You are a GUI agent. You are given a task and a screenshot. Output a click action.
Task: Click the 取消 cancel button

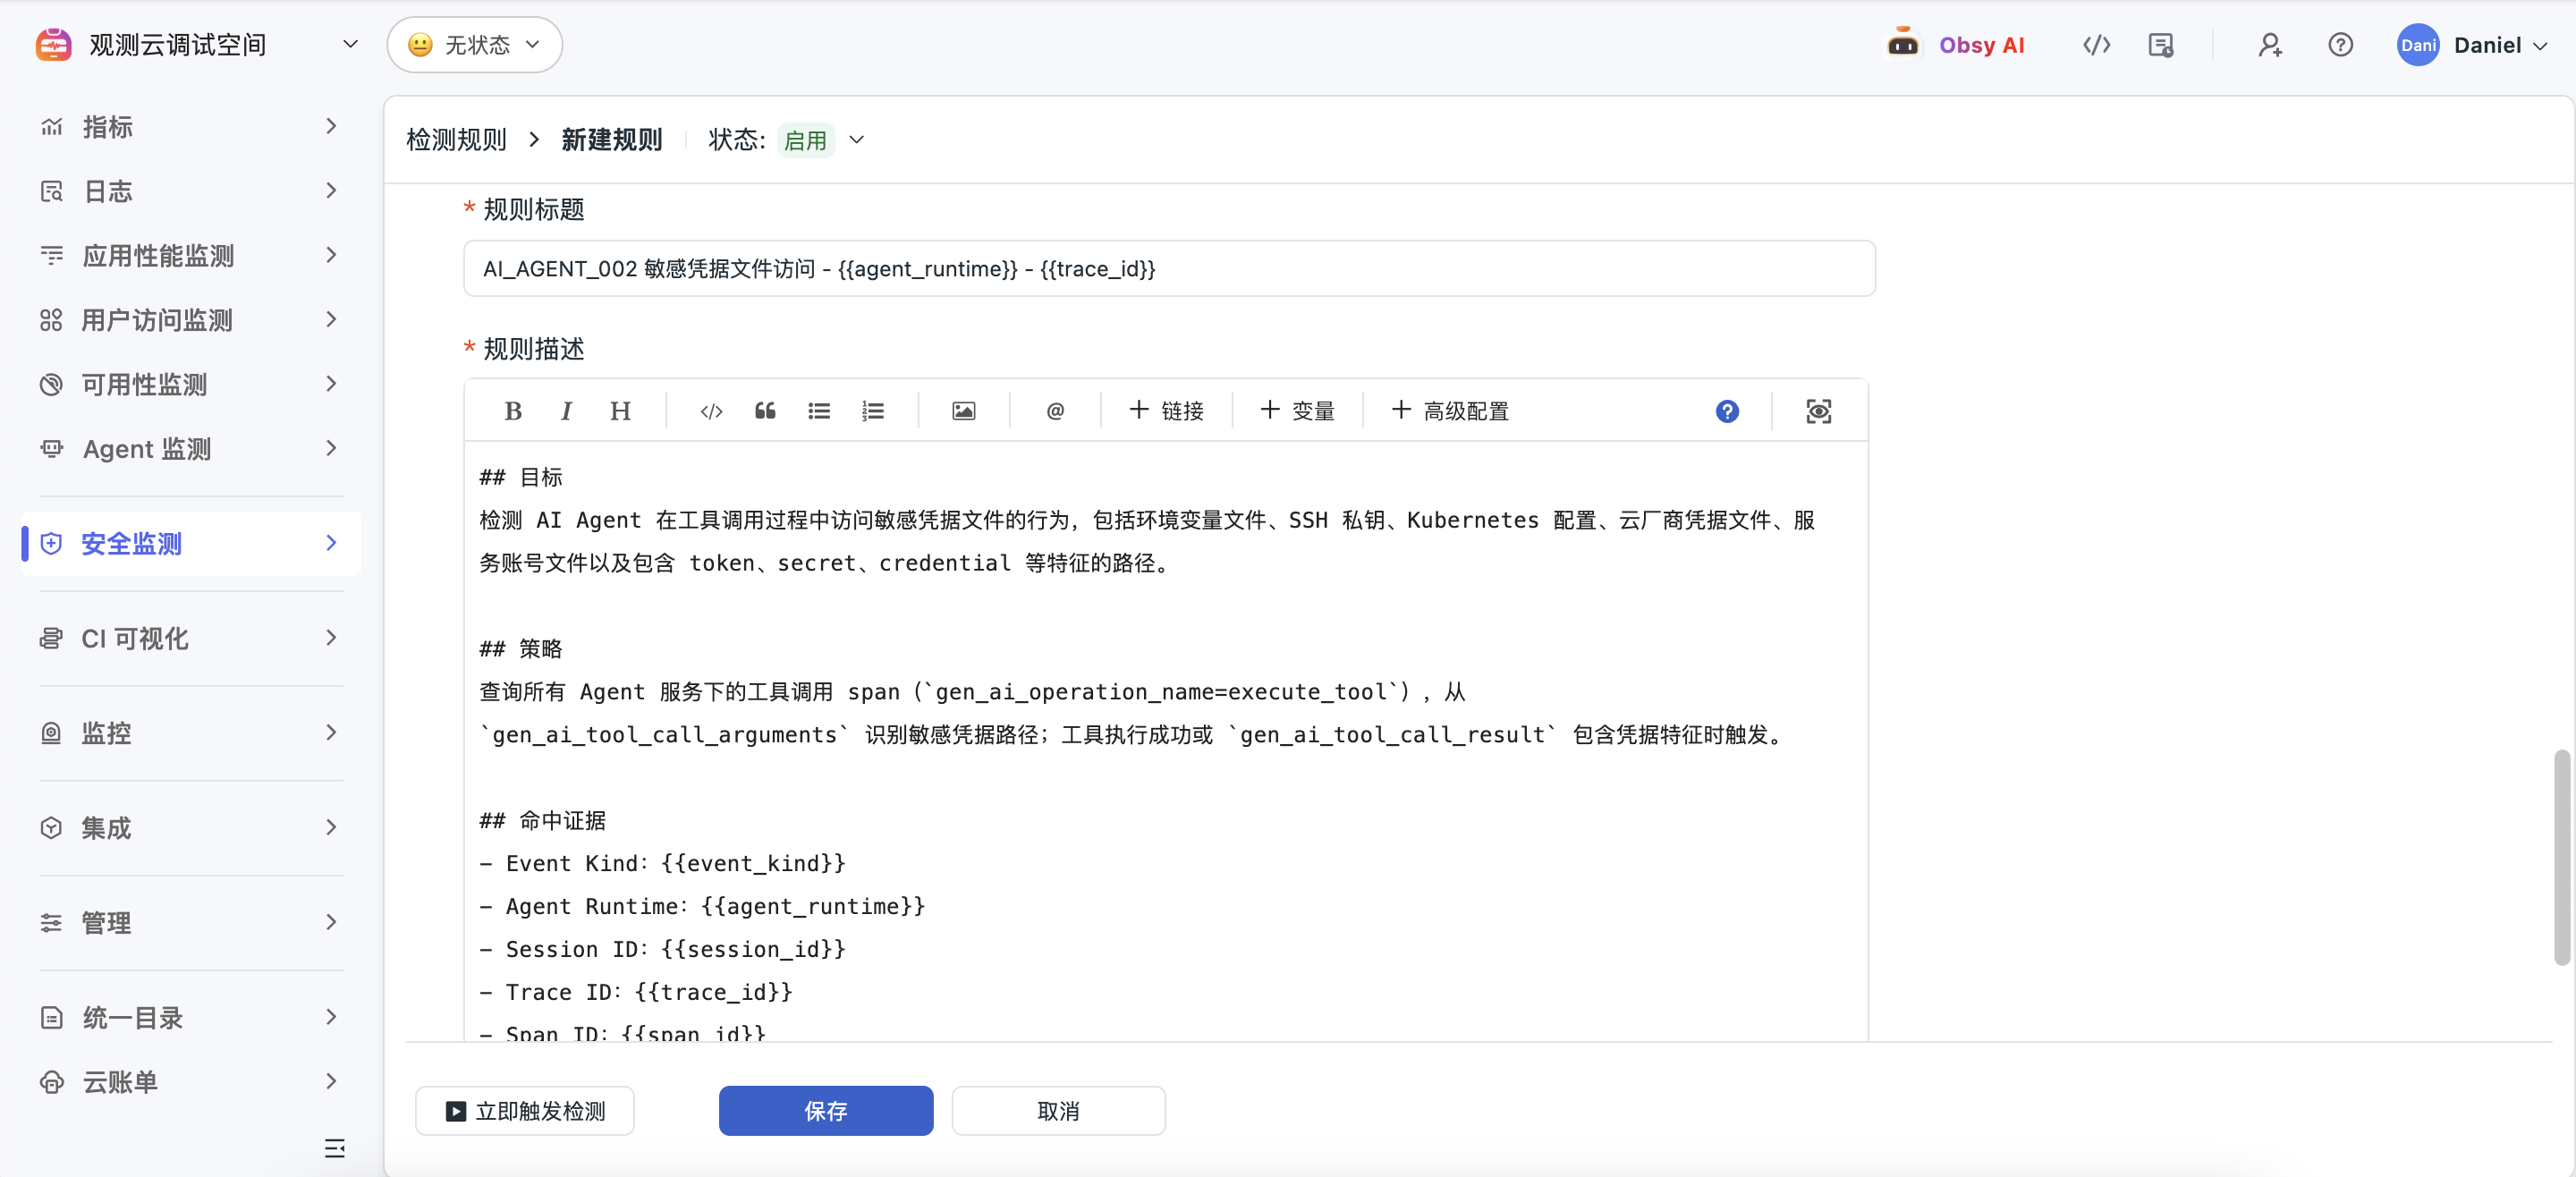tap(1058, 1111)
